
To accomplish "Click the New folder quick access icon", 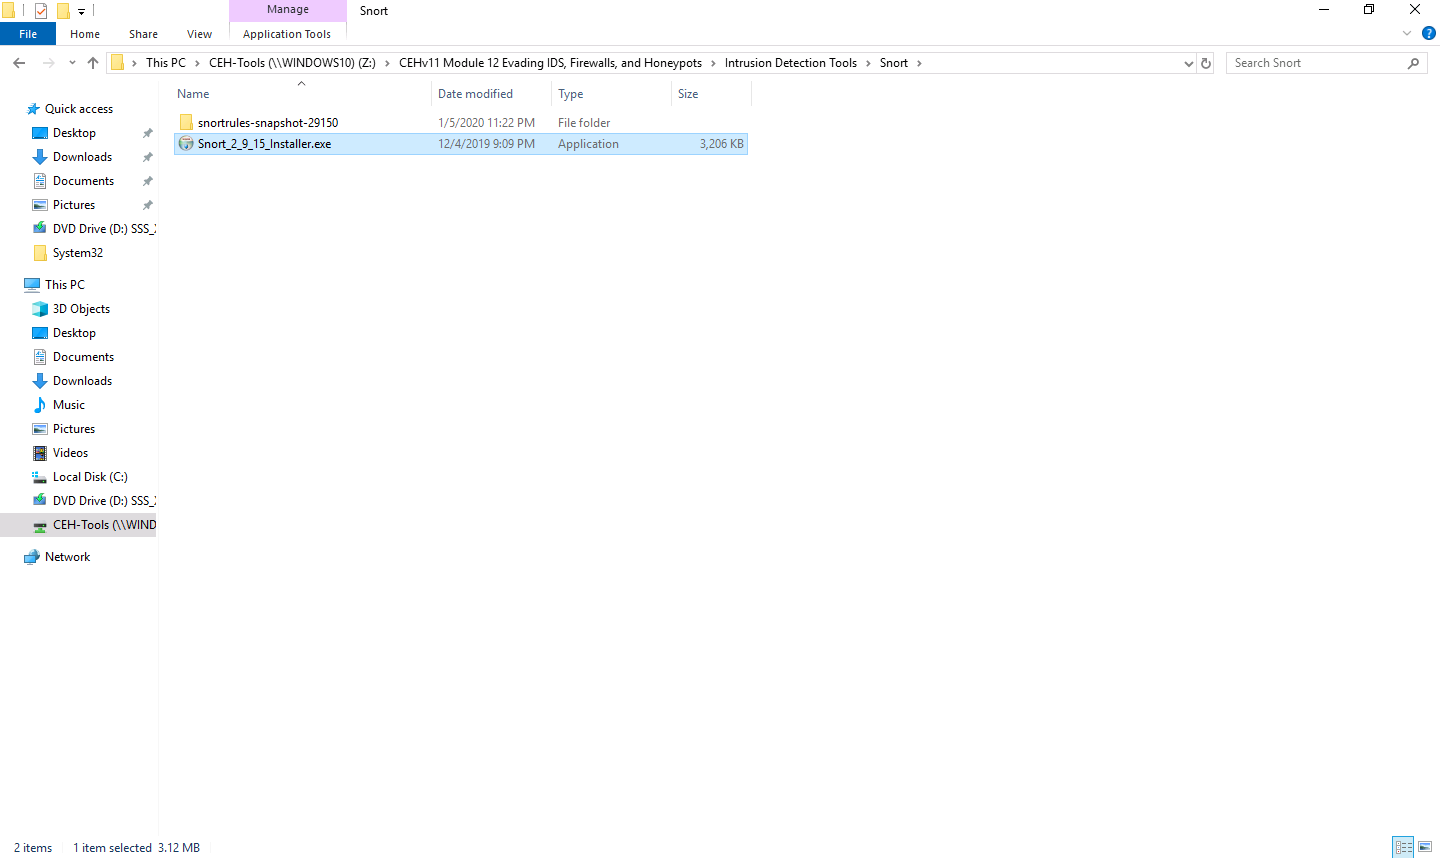I will 63,11.
